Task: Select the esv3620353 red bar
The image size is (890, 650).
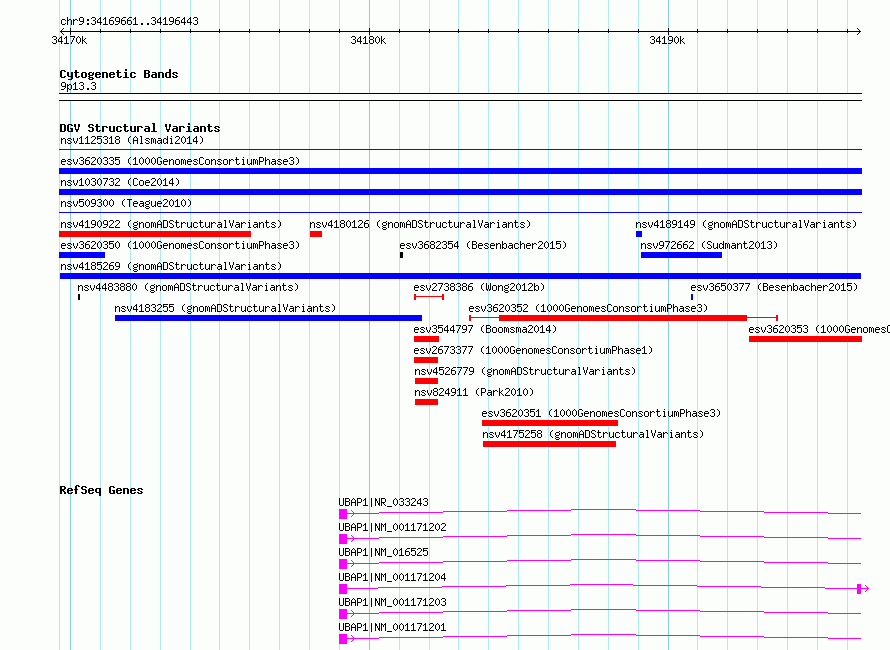Action: (805, 339)
